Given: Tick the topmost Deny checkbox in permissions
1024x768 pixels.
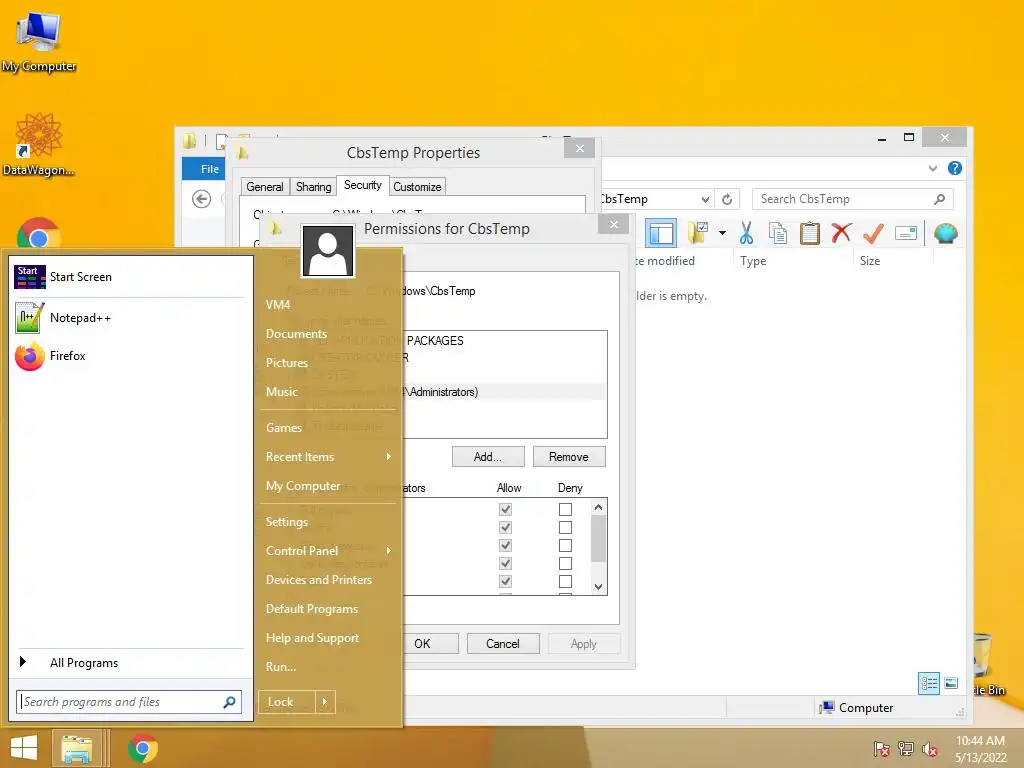Looking at the screenshot, I should pyautogui.click(x=566, y=509).
